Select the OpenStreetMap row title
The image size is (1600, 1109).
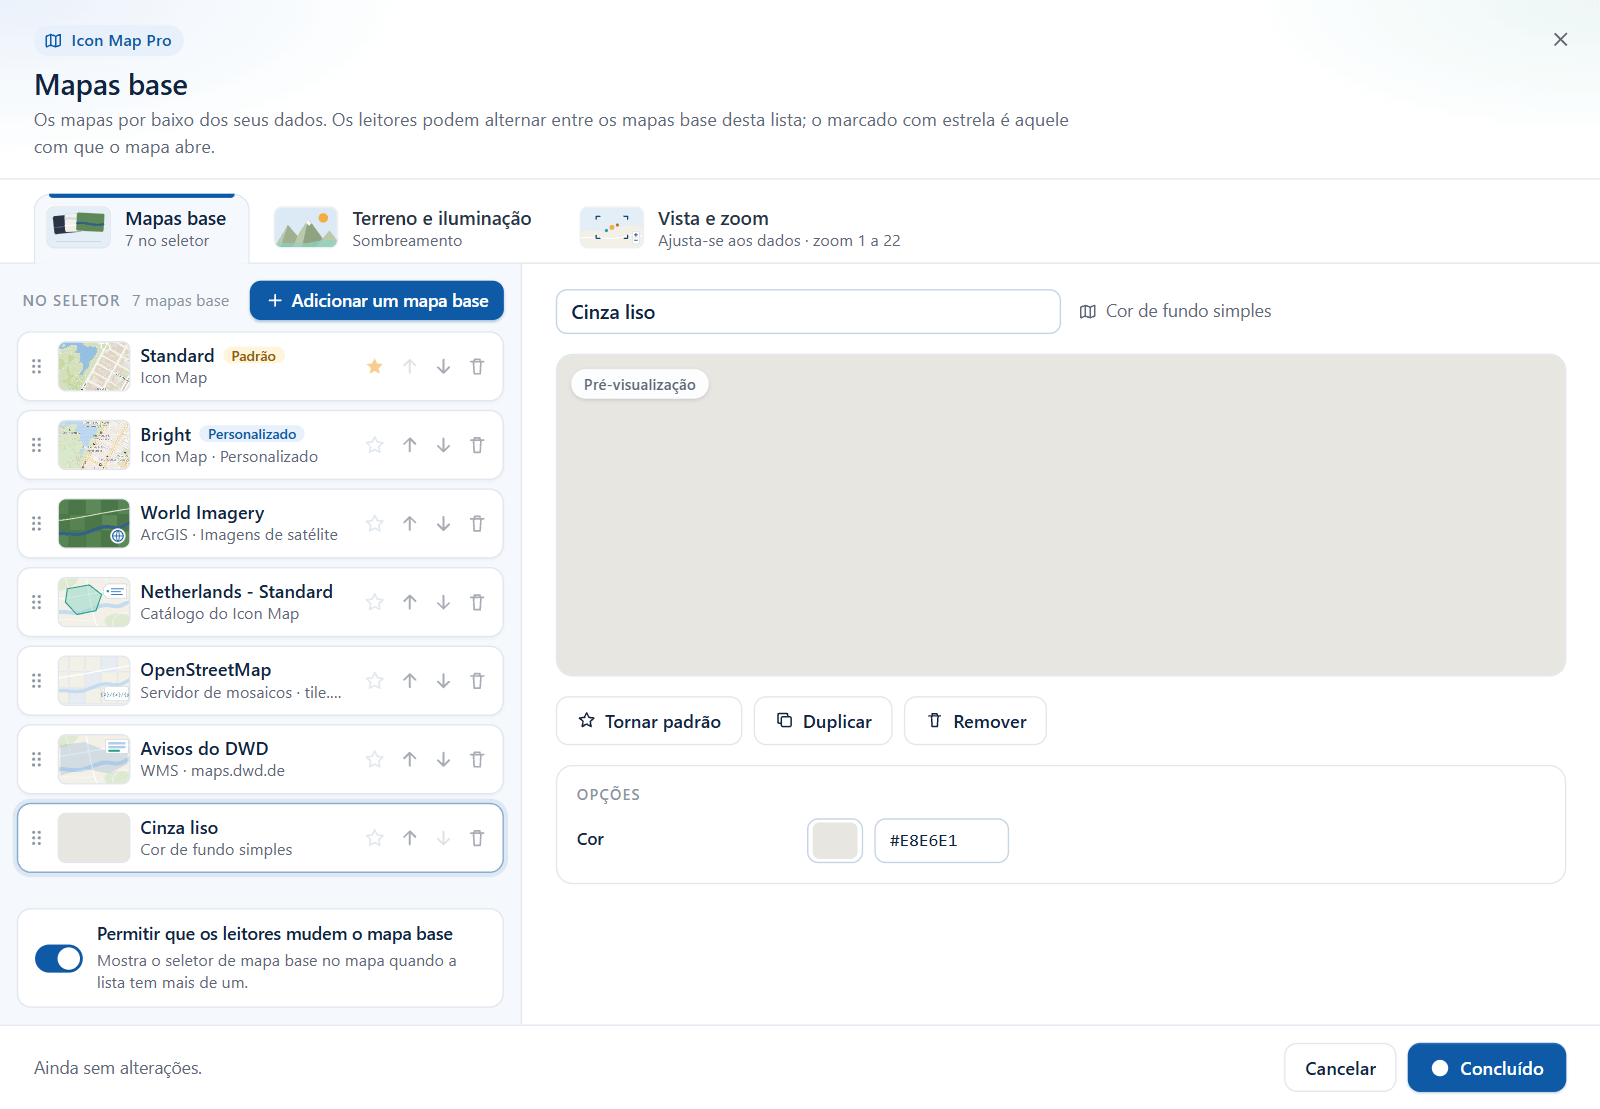coord(206,670)
